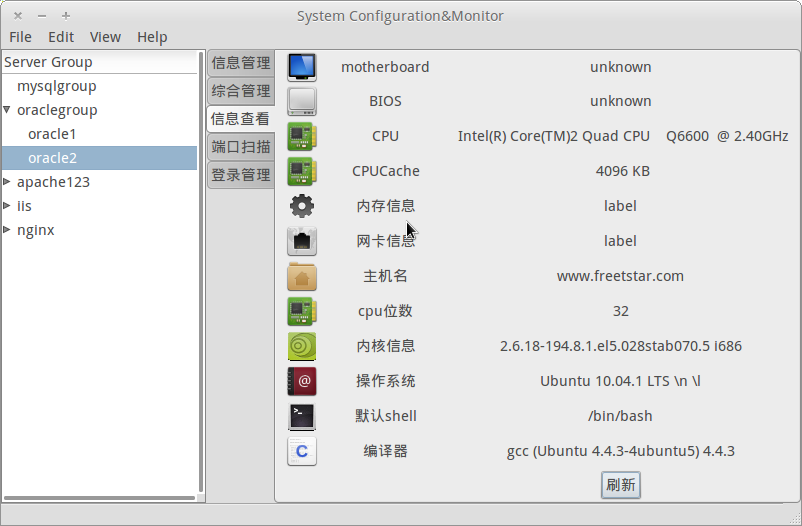Viewport: 802px width, 526px height.
Task: Click the green spiral icon beside 内核信息
Action: 302,346
